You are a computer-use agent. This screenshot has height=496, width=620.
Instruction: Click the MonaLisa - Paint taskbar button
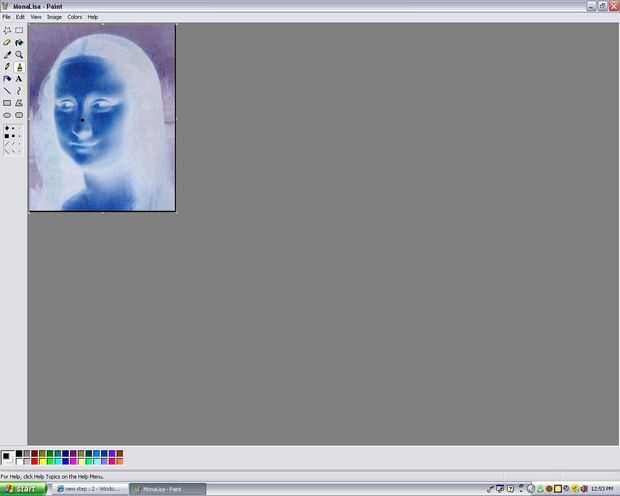coord(168,489)
